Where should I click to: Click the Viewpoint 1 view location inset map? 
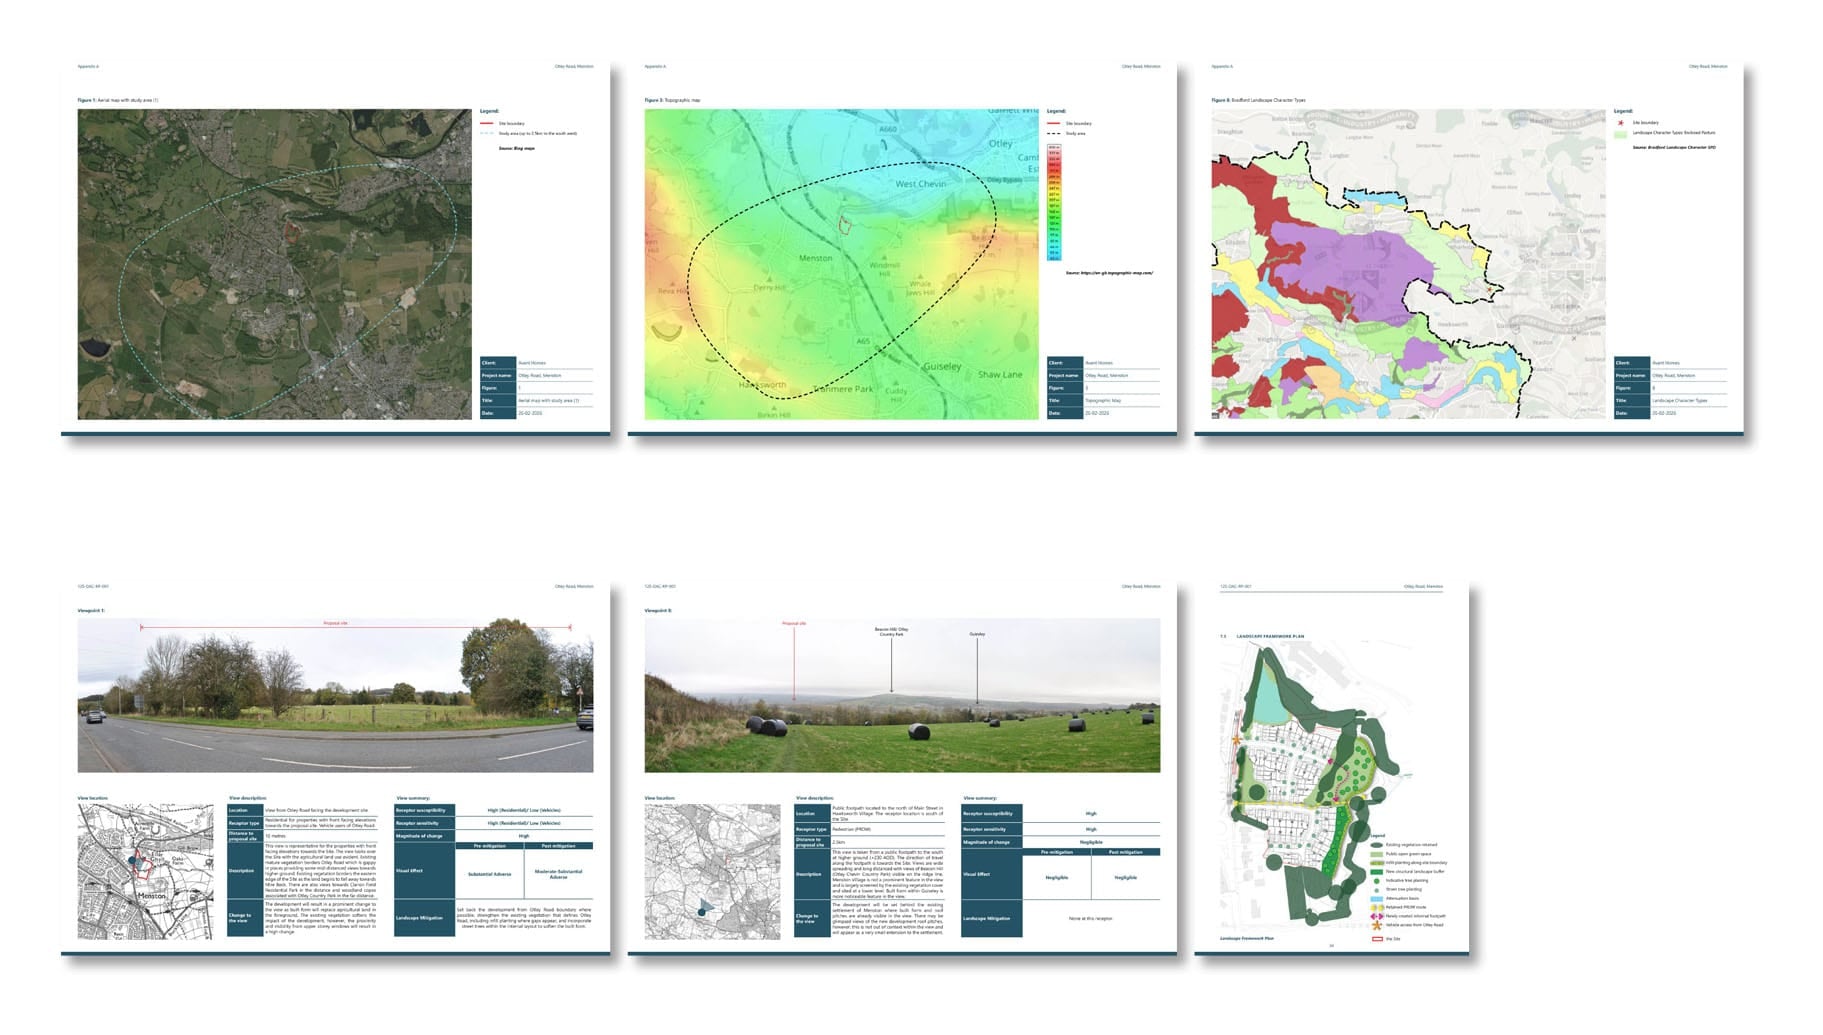coord(145,872)
